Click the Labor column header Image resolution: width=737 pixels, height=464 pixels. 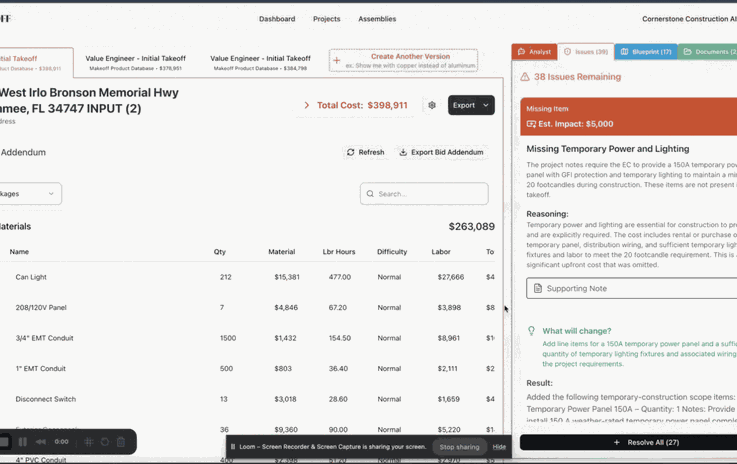point(441,252)
